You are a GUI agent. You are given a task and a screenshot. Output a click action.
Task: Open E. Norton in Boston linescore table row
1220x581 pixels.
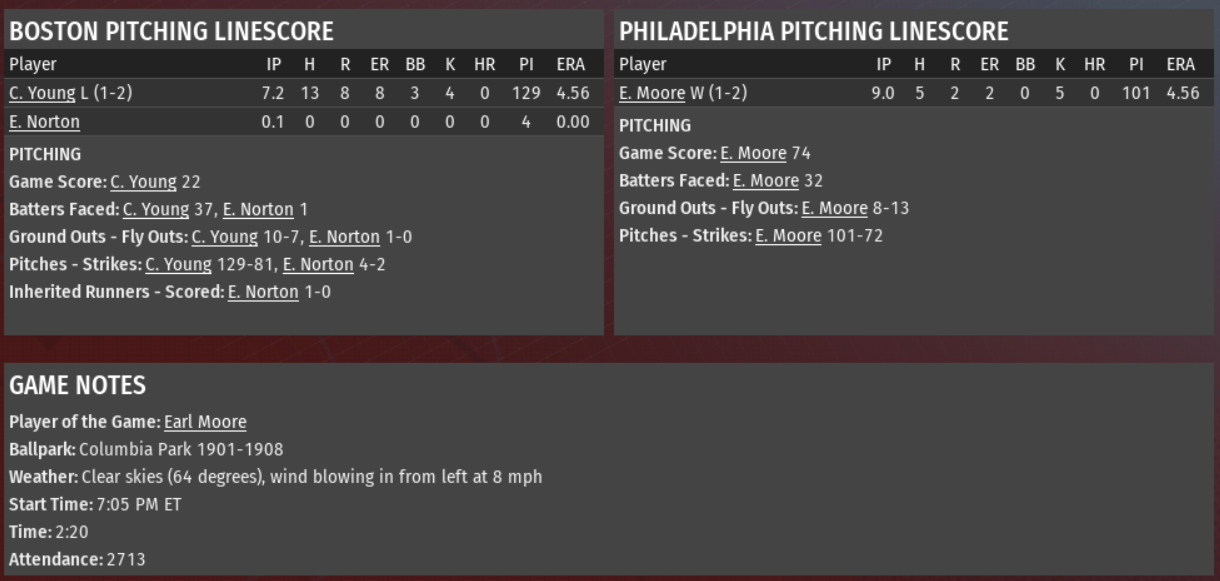(x=44, y=122)
